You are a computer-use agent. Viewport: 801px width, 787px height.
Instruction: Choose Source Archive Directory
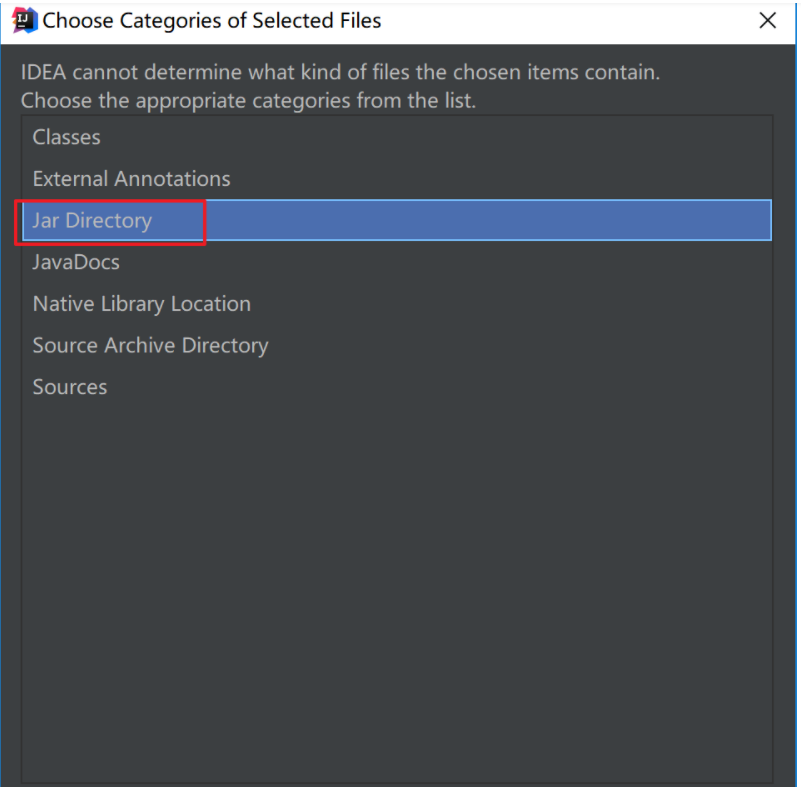(x=396, y=345)
